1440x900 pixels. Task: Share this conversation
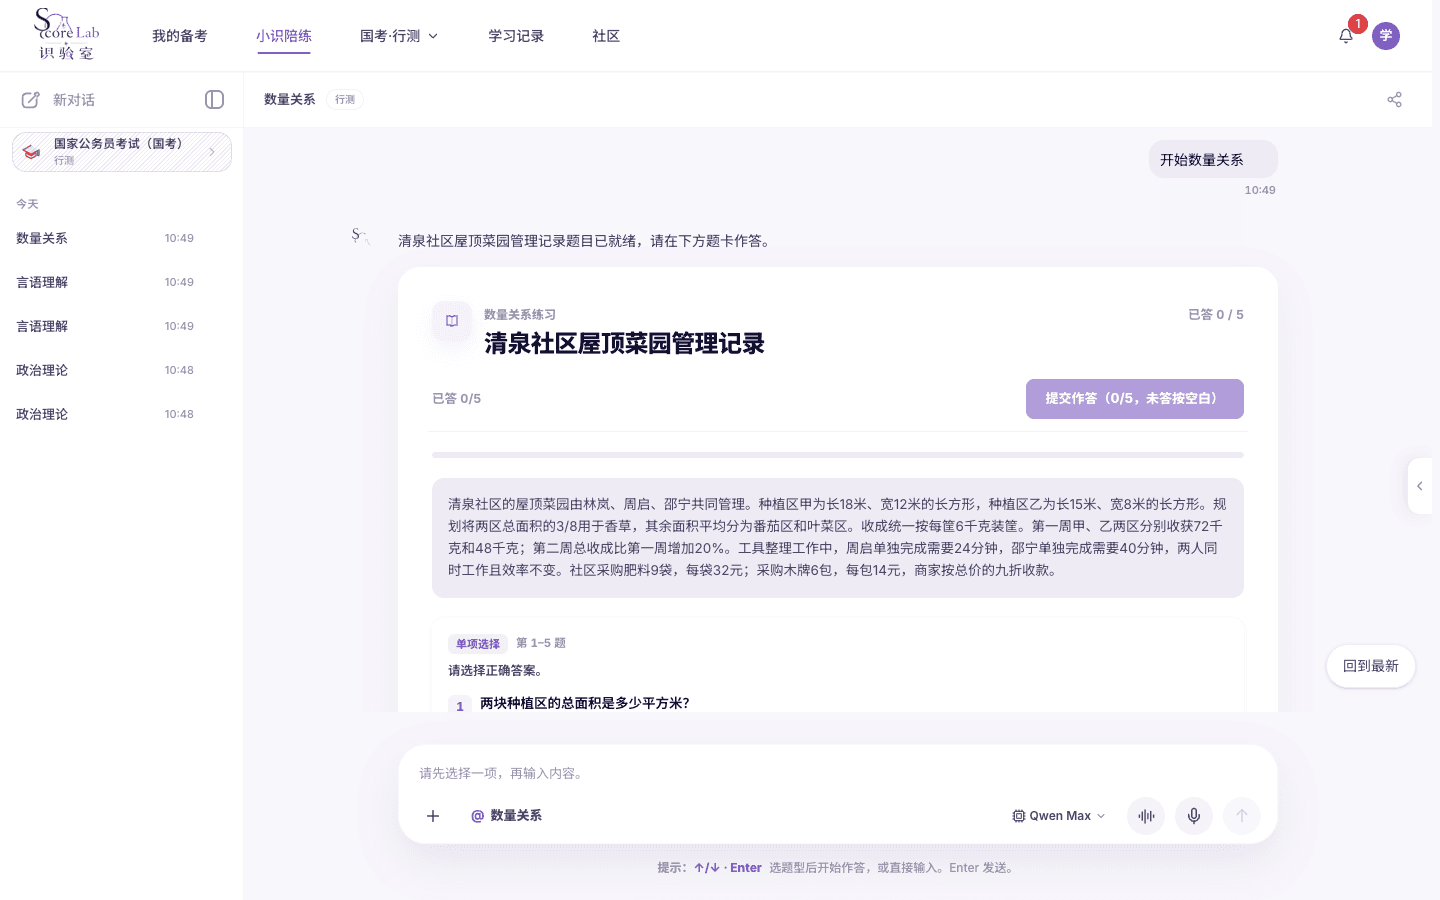coord(1395,99)
